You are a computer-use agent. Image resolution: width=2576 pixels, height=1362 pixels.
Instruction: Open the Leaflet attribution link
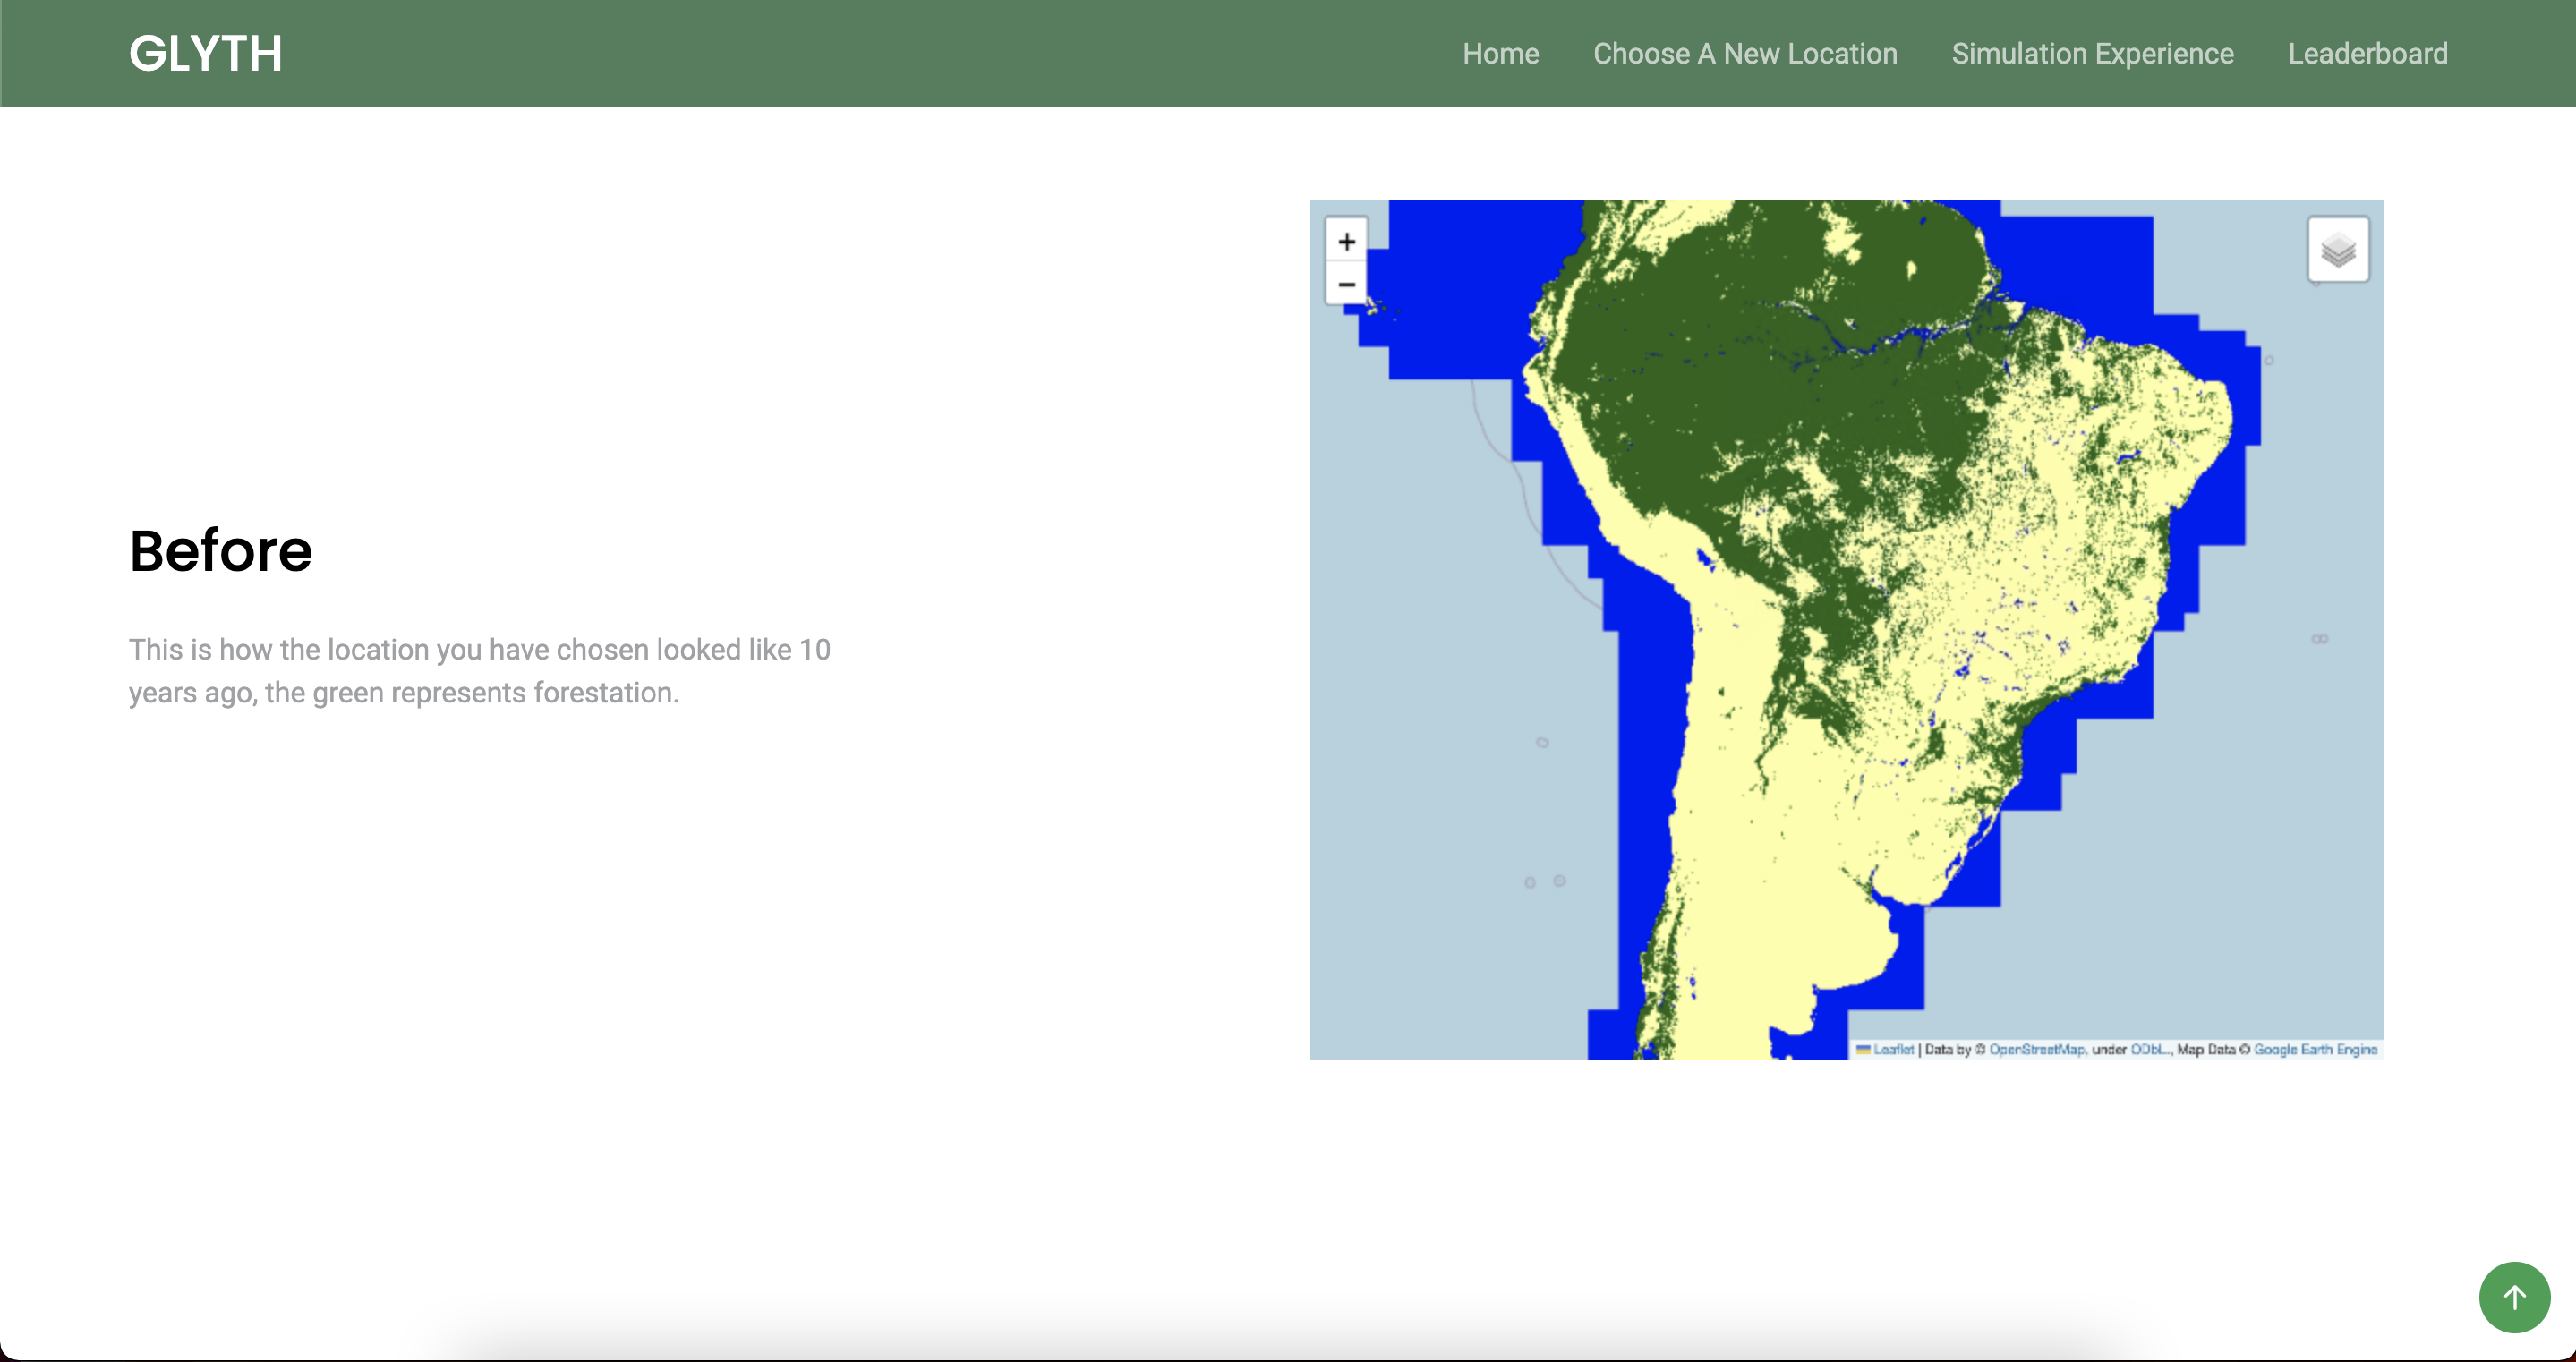[1893, 1049]
